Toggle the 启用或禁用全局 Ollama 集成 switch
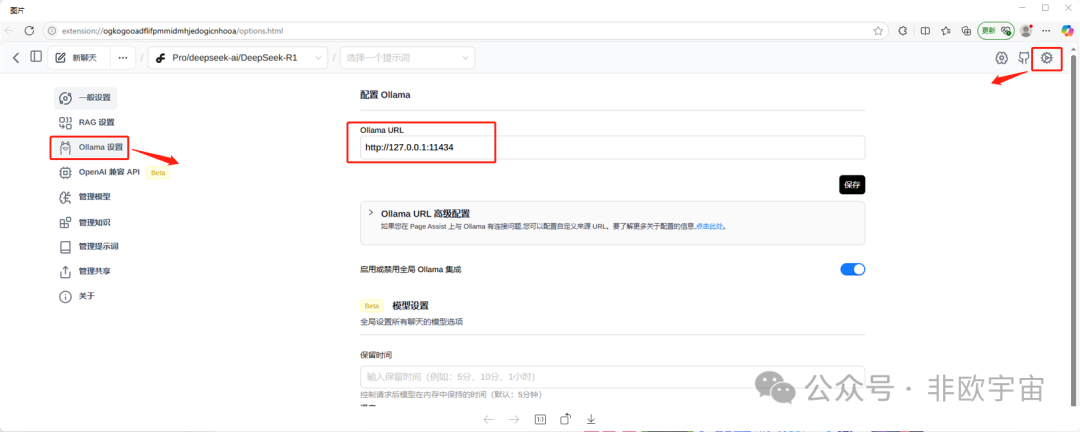The image size is (1080, 432). click(x=852, y=269)
